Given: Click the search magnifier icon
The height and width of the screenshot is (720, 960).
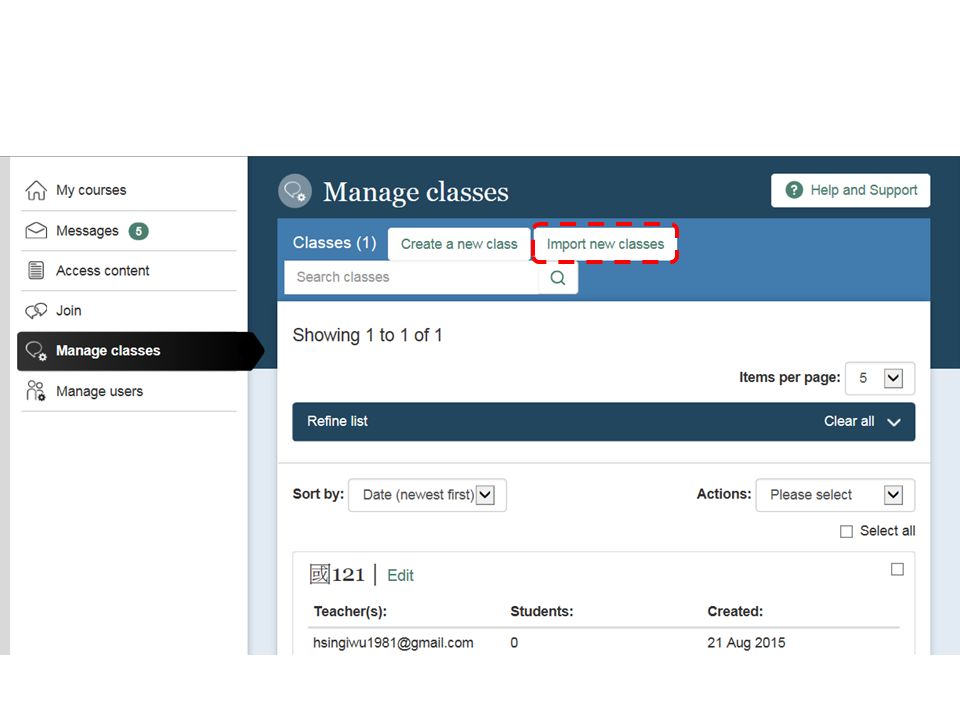Looking at the screenshot, I should pyautogui.click(x=558, y=278).
